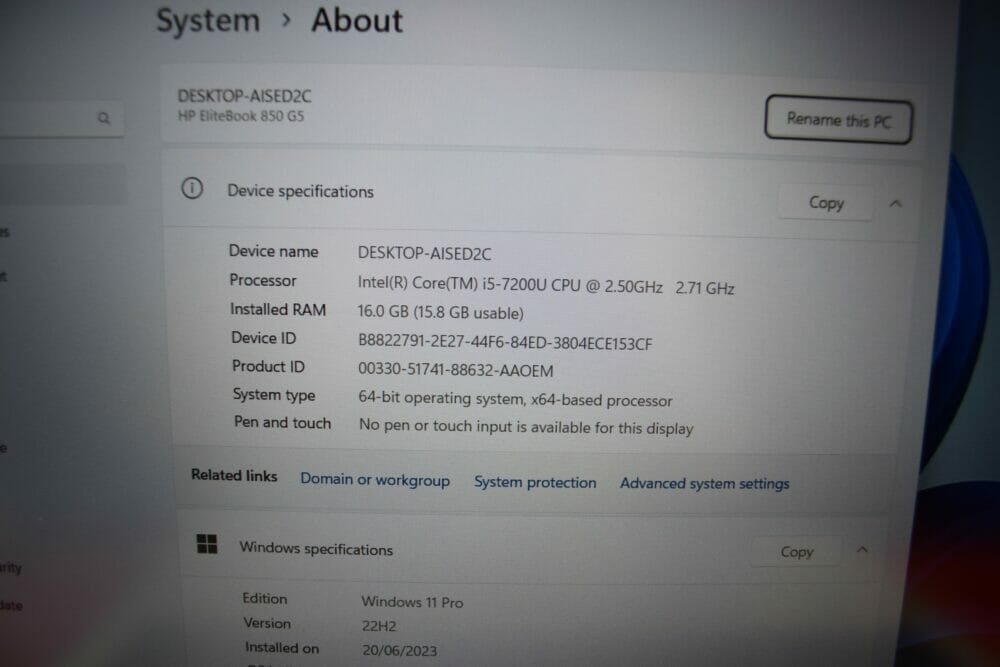Select the Windows 11 Pro edition value

coord(412,602)
